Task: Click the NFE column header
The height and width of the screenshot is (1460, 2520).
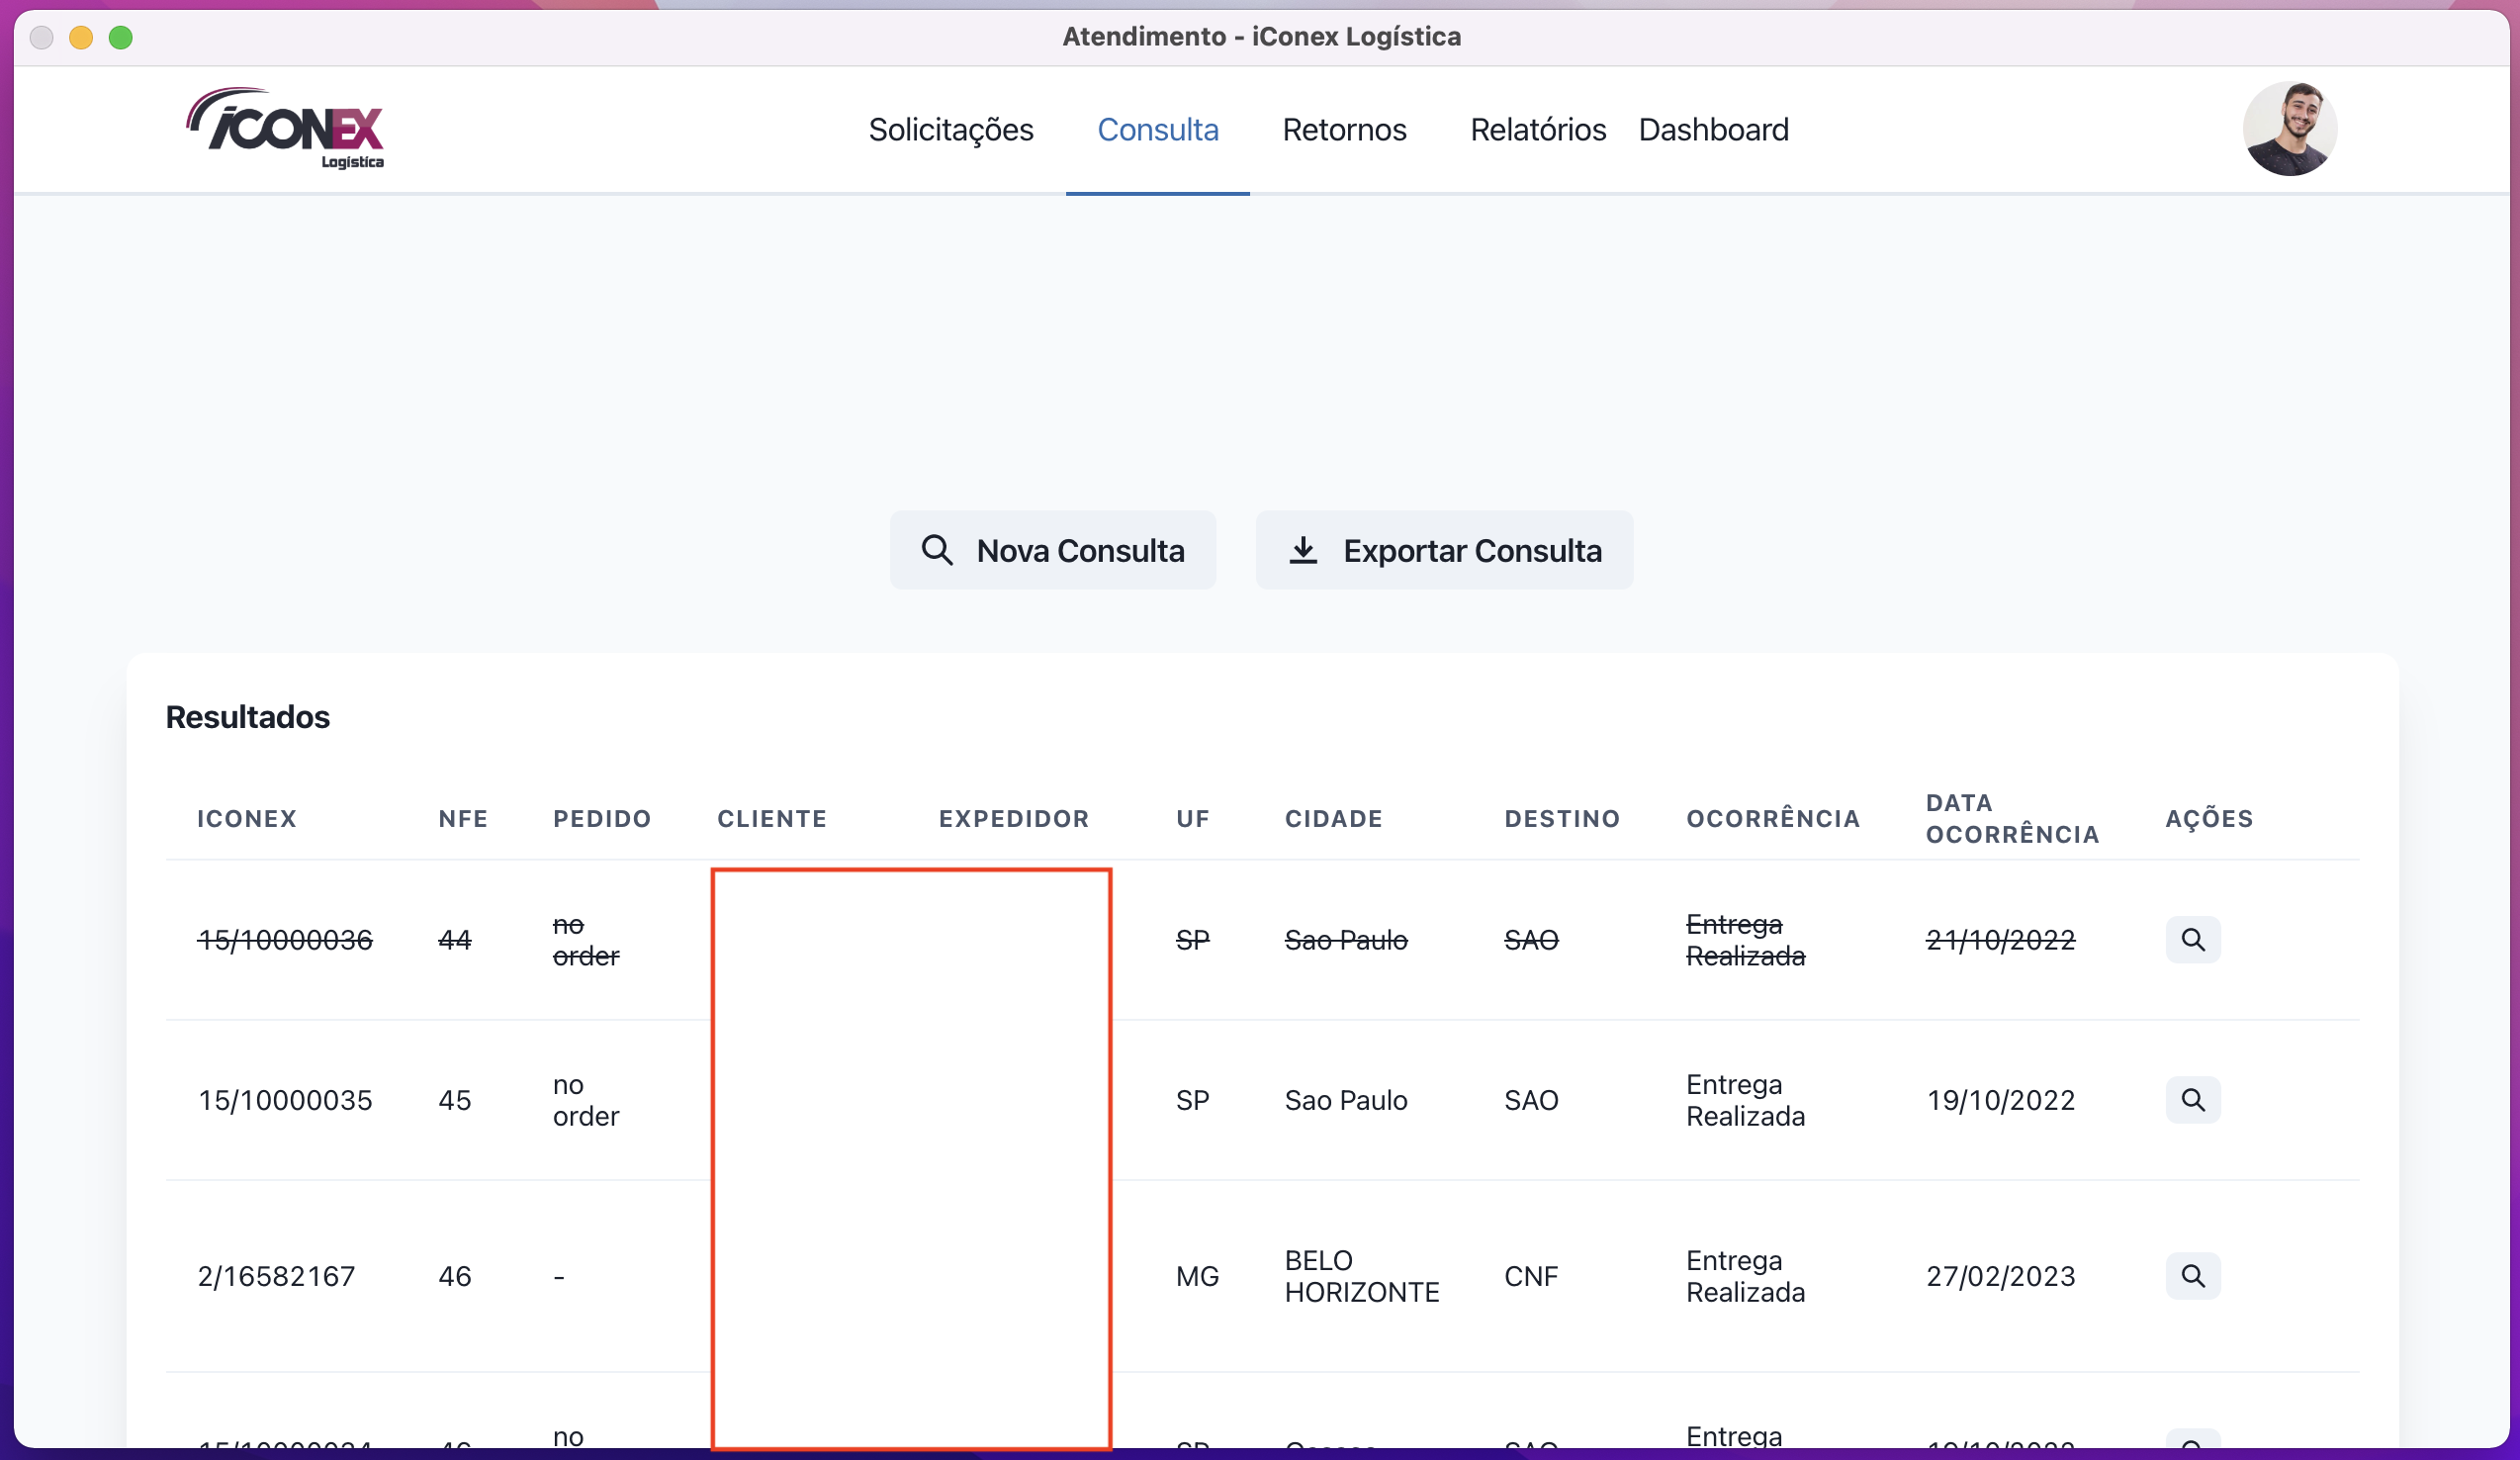Action: (x=463, y=819)
